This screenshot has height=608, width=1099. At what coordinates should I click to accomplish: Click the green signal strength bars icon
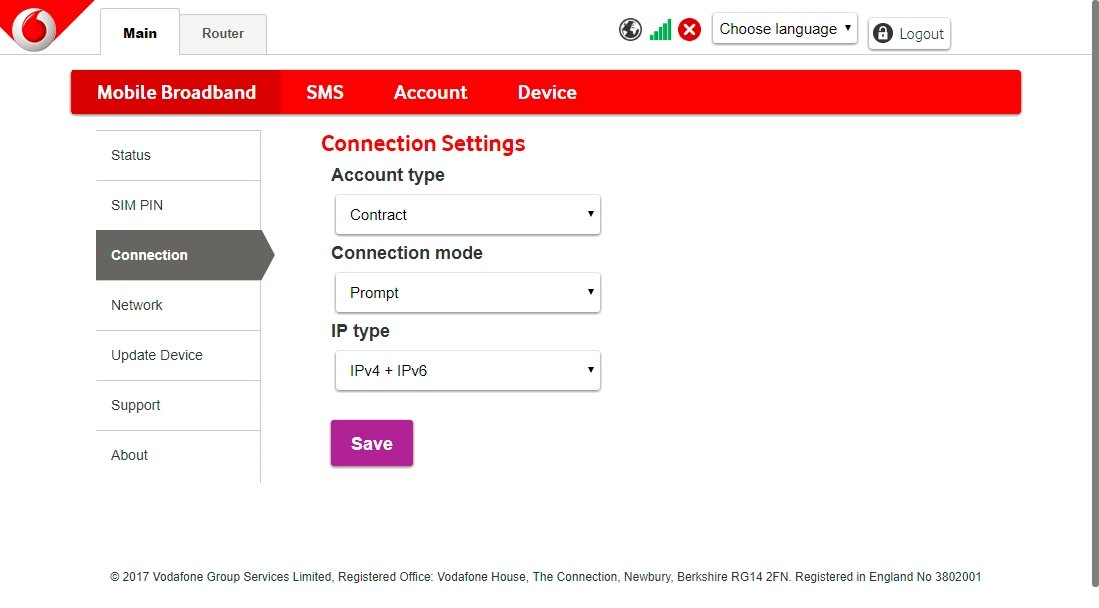tap(660, 30)
